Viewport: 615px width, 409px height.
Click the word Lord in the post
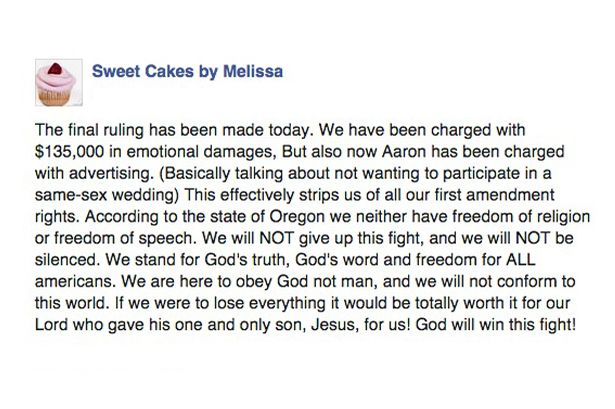pyautogui.click(x=51, y=325)
